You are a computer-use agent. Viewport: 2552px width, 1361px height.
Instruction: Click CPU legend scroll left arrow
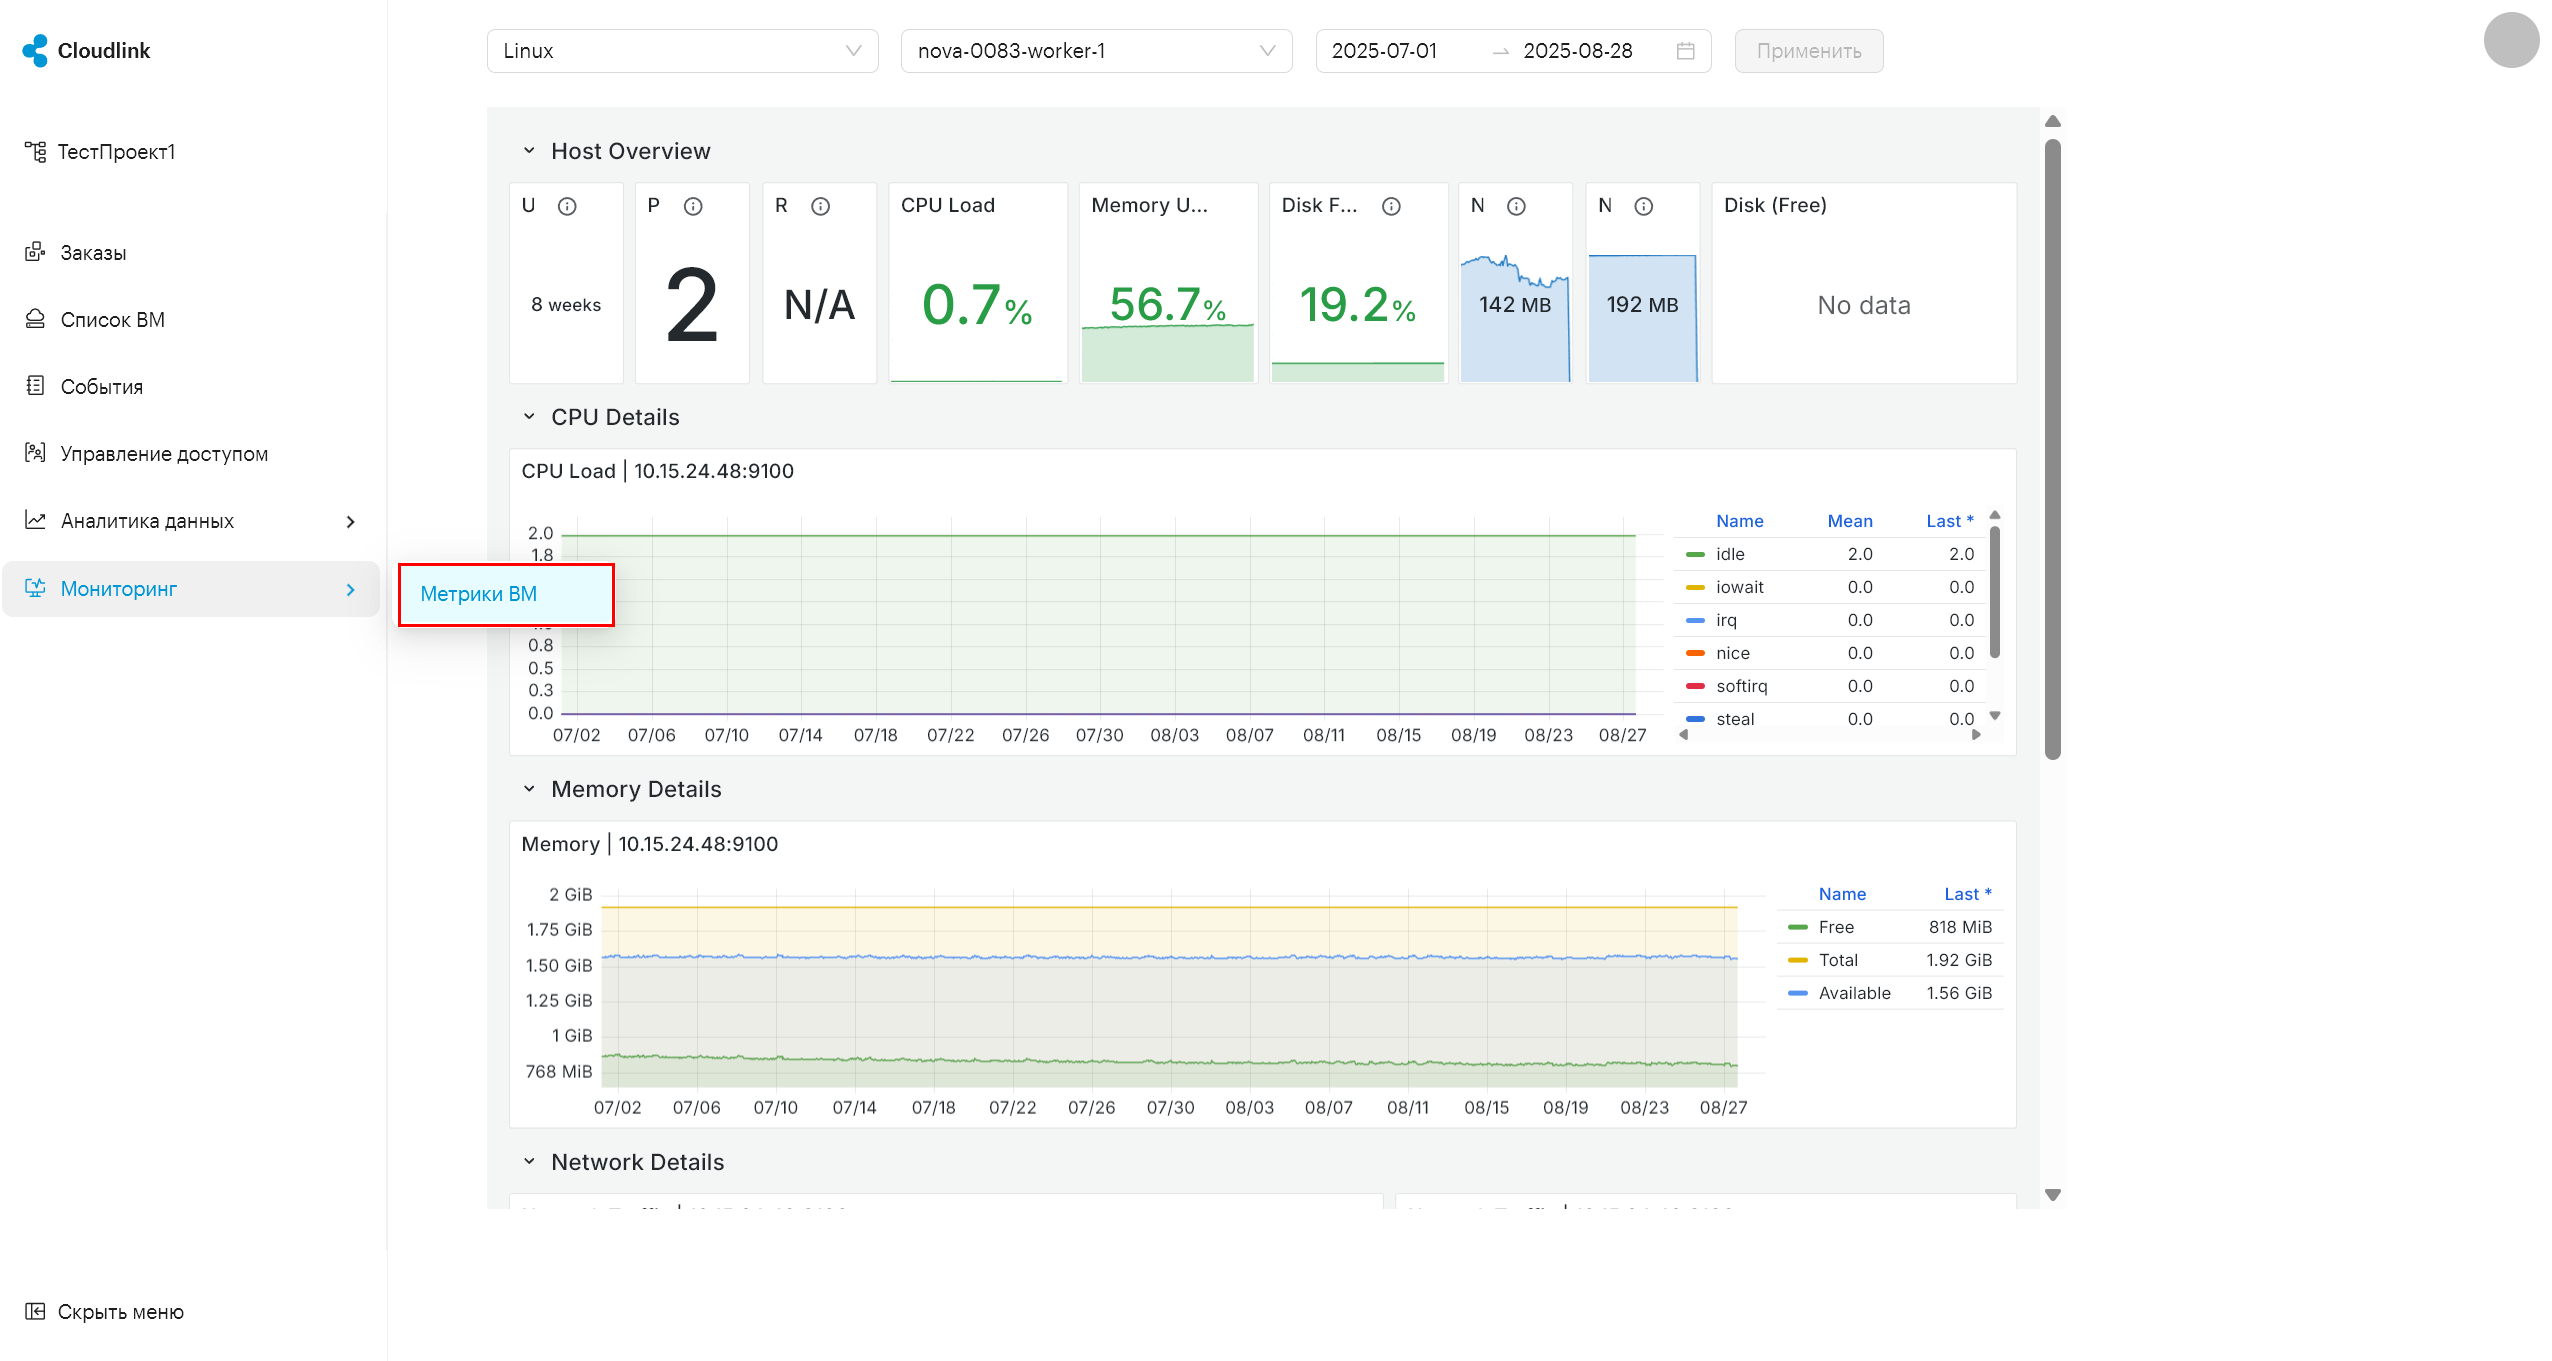coord(1684,735)
